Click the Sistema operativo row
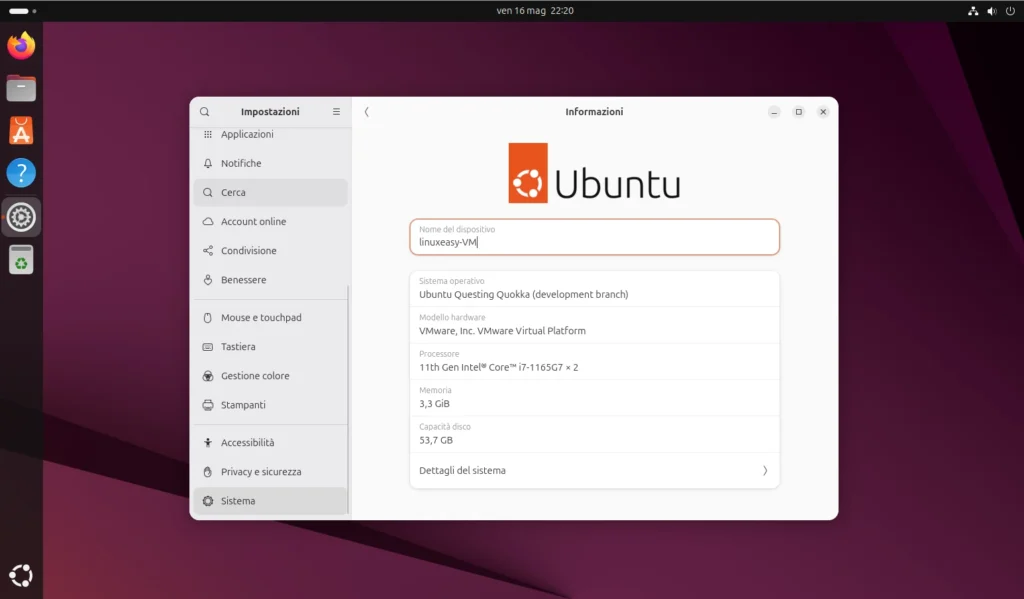 point(594,288)
